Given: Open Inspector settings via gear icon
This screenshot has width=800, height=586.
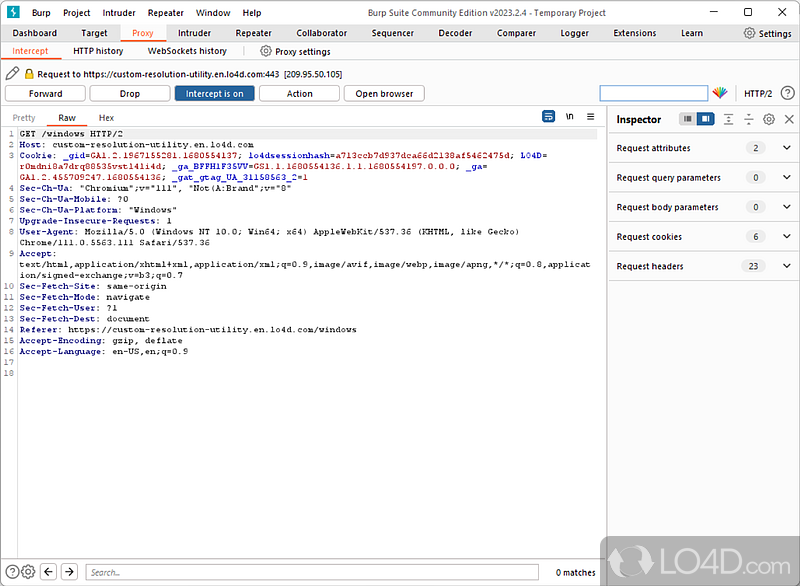Looking at the screenshot, I should 769,117.
